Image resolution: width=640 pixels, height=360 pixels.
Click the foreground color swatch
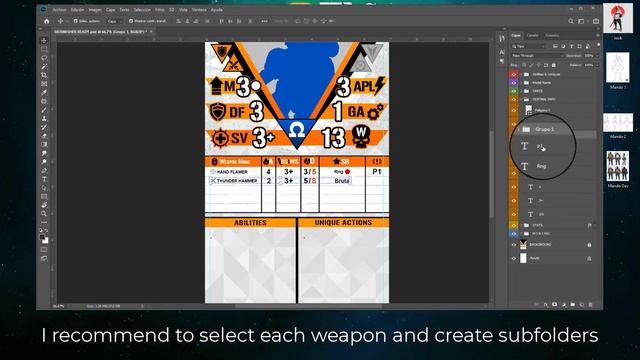pos(42,237)
